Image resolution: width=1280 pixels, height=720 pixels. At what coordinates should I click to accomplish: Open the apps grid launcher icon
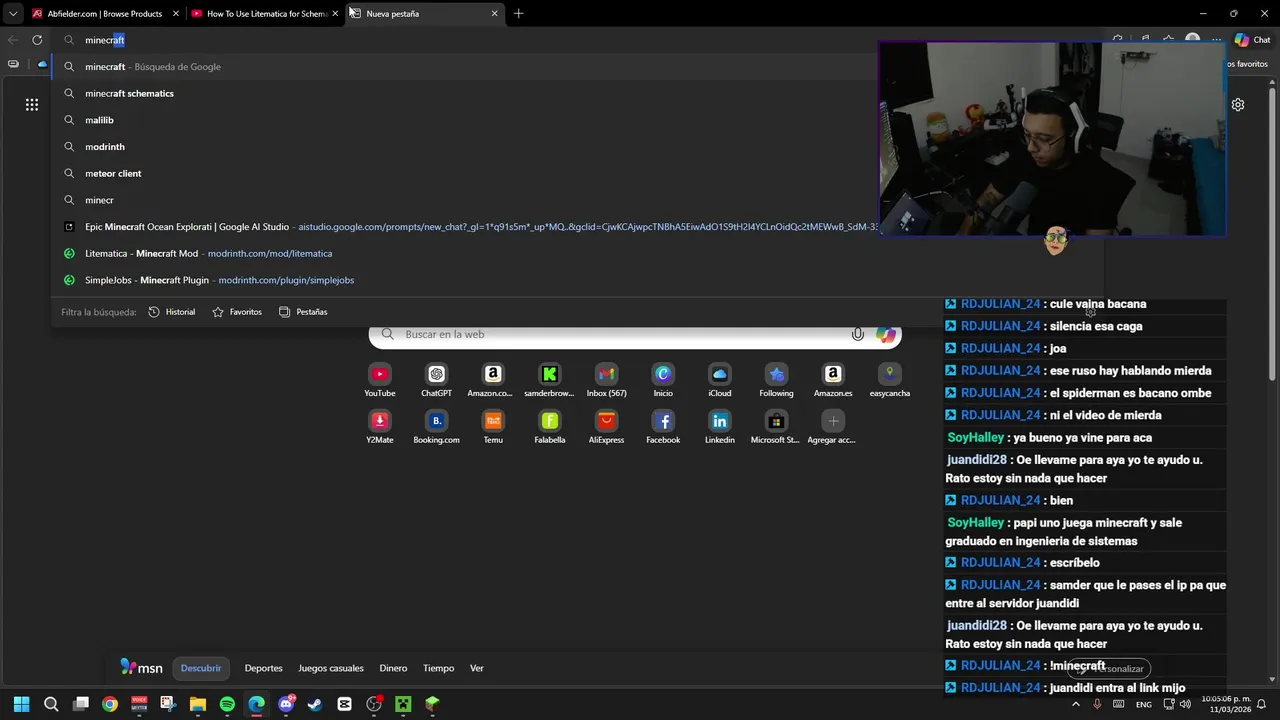[32, 104]
